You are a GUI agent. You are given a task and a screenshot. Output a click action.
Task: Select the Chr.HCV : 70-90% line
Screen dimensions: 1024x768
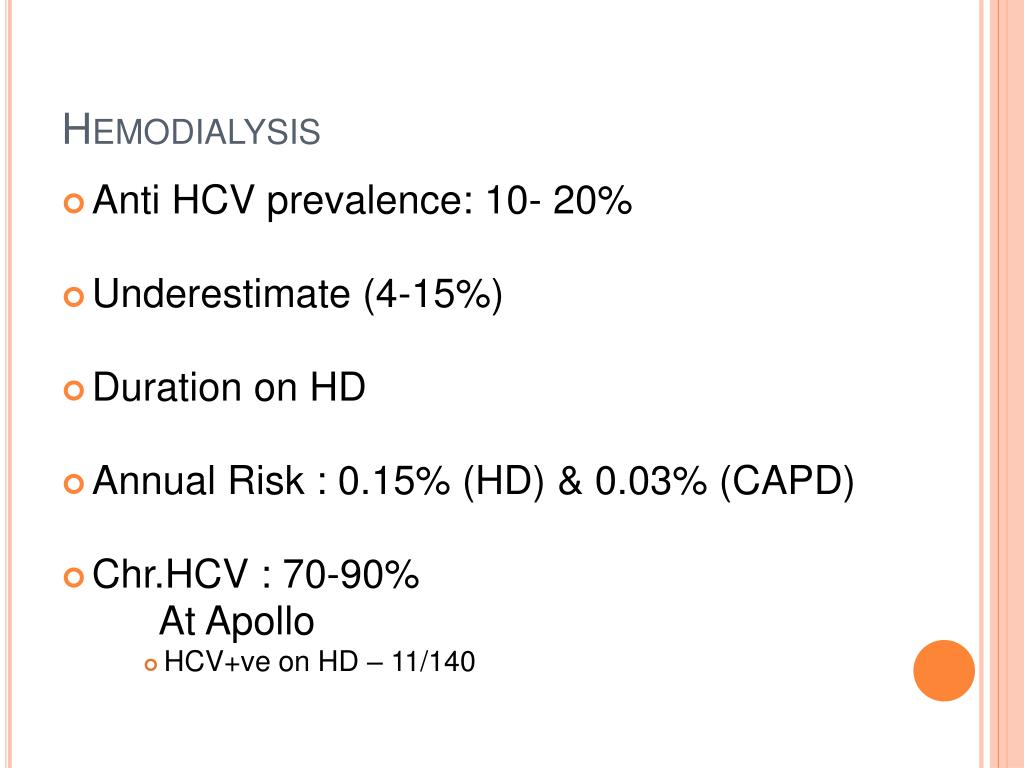pos(255,575)
